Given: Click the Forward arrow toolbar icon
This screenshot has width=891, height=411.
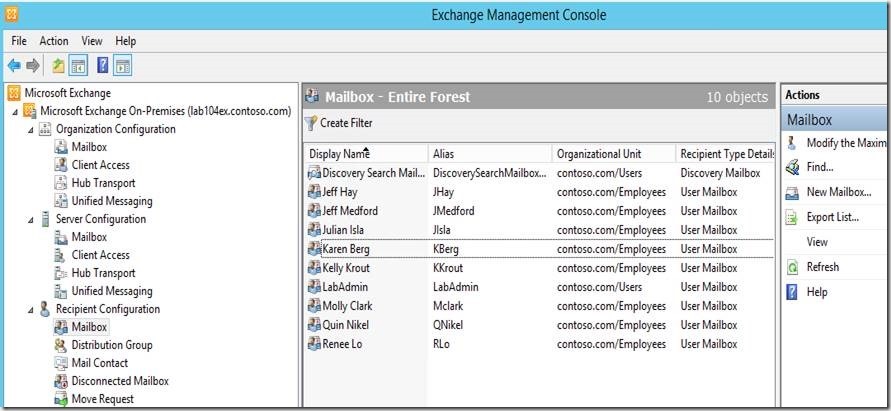Looking at the screenshot, I should click(x=33, y=66).
